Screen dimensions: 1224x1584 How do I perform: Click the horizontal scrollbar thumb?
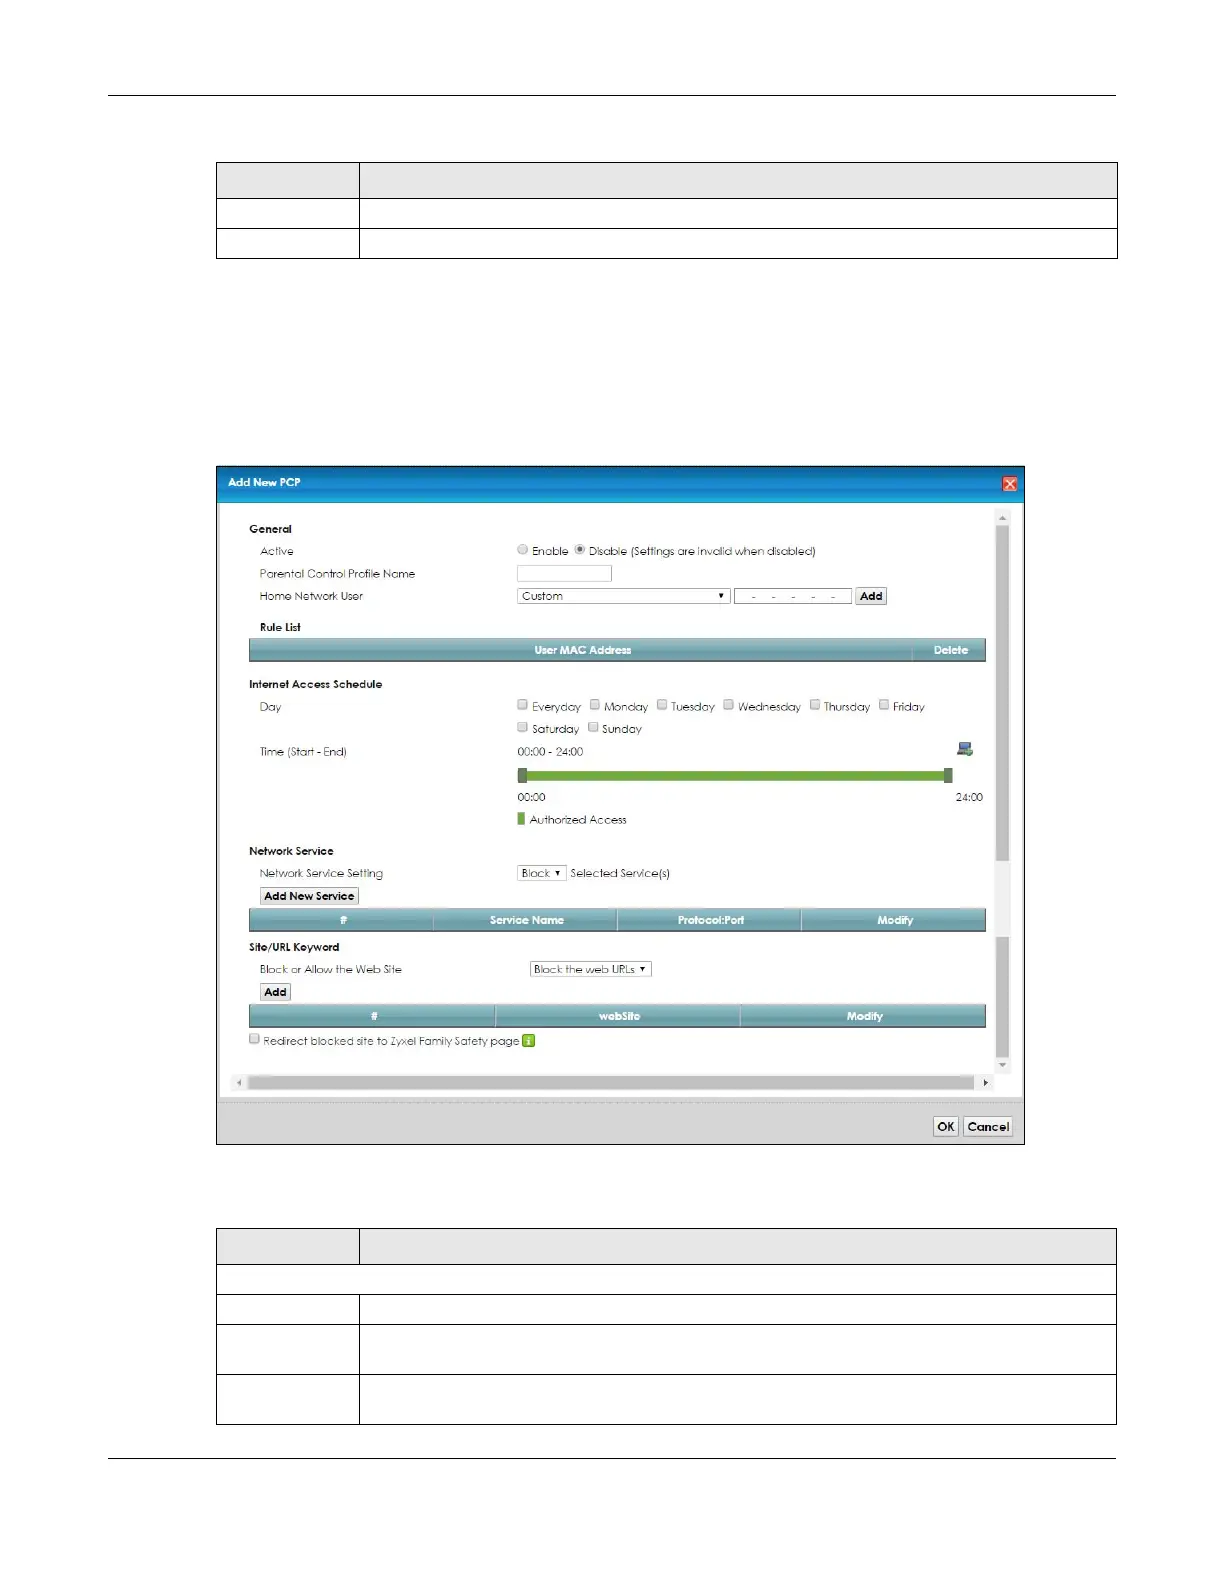(x=610, y=1083)
